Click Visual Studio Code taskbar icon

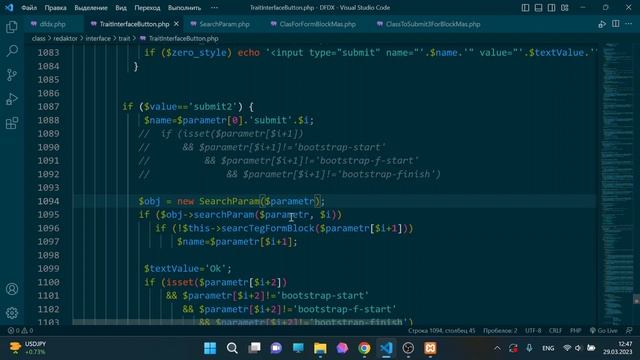386,348
